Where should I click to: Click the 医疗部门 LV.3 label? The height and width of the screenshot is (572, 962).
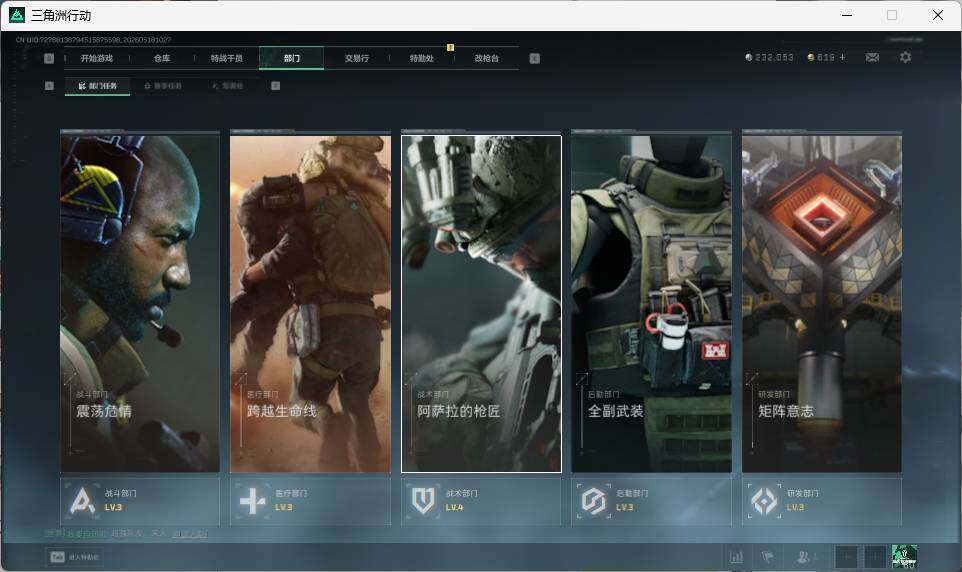coord(283,508)
